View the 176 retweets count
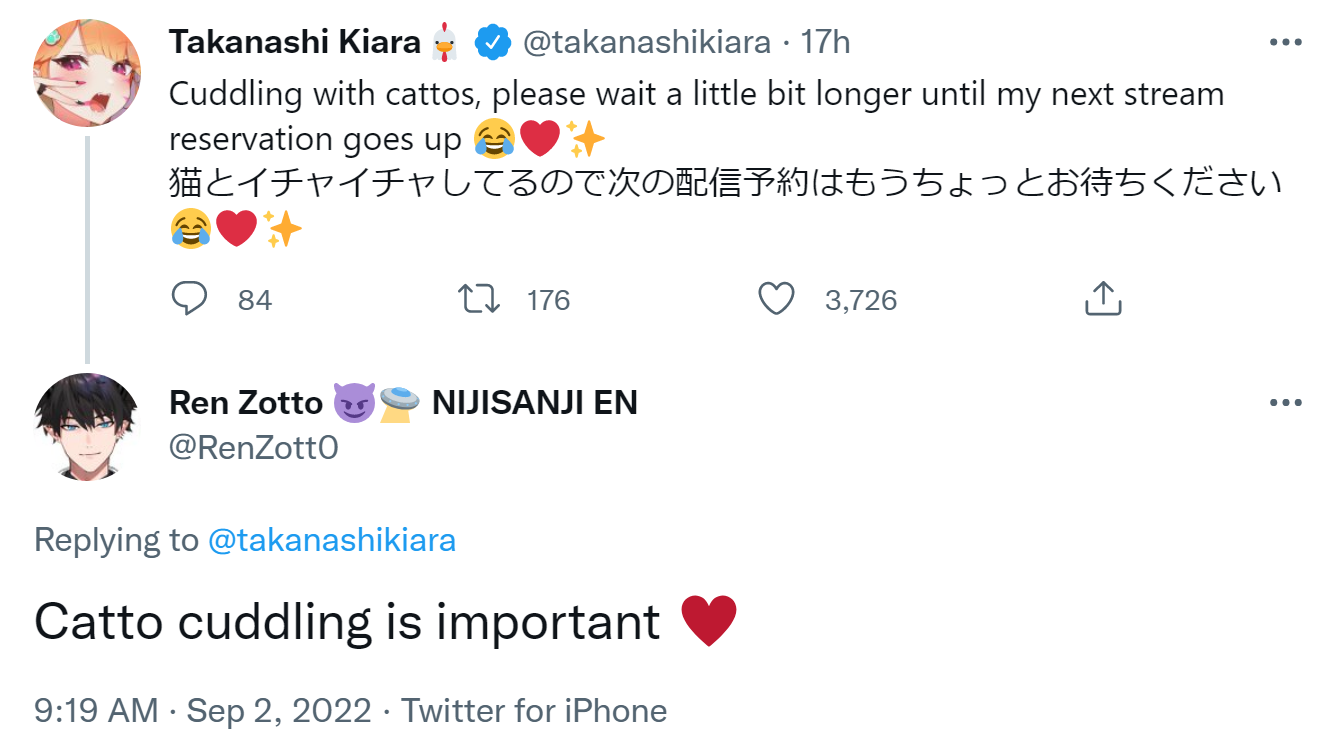1335x754 pixels. 548,300
